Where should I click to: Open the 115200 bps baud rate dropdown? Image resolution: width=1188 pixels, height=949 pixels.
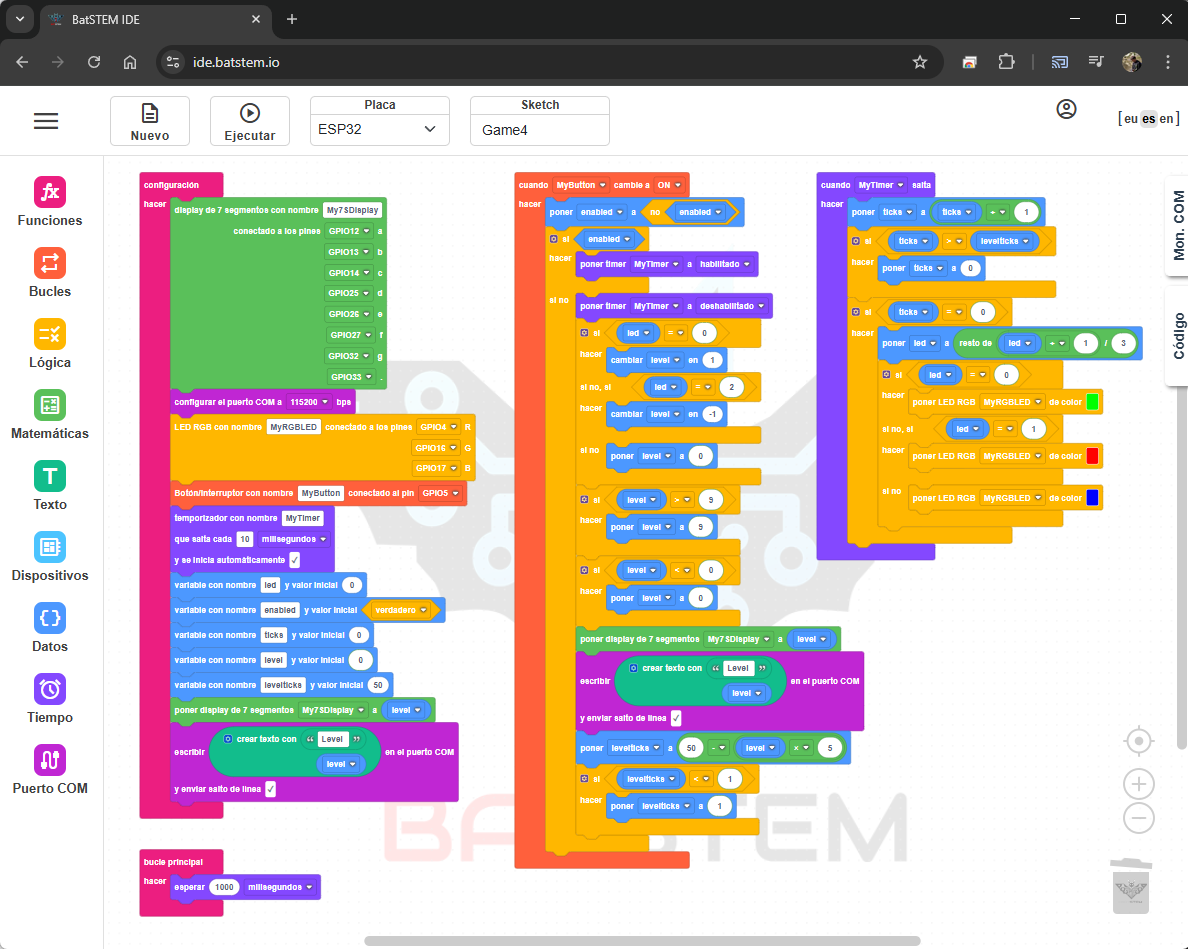(309, 402)
